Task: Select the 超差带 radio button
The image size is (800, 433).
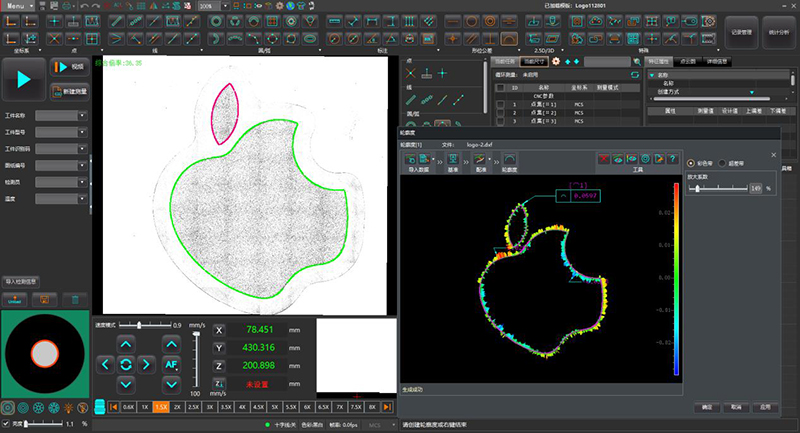Action: point(722,163)
